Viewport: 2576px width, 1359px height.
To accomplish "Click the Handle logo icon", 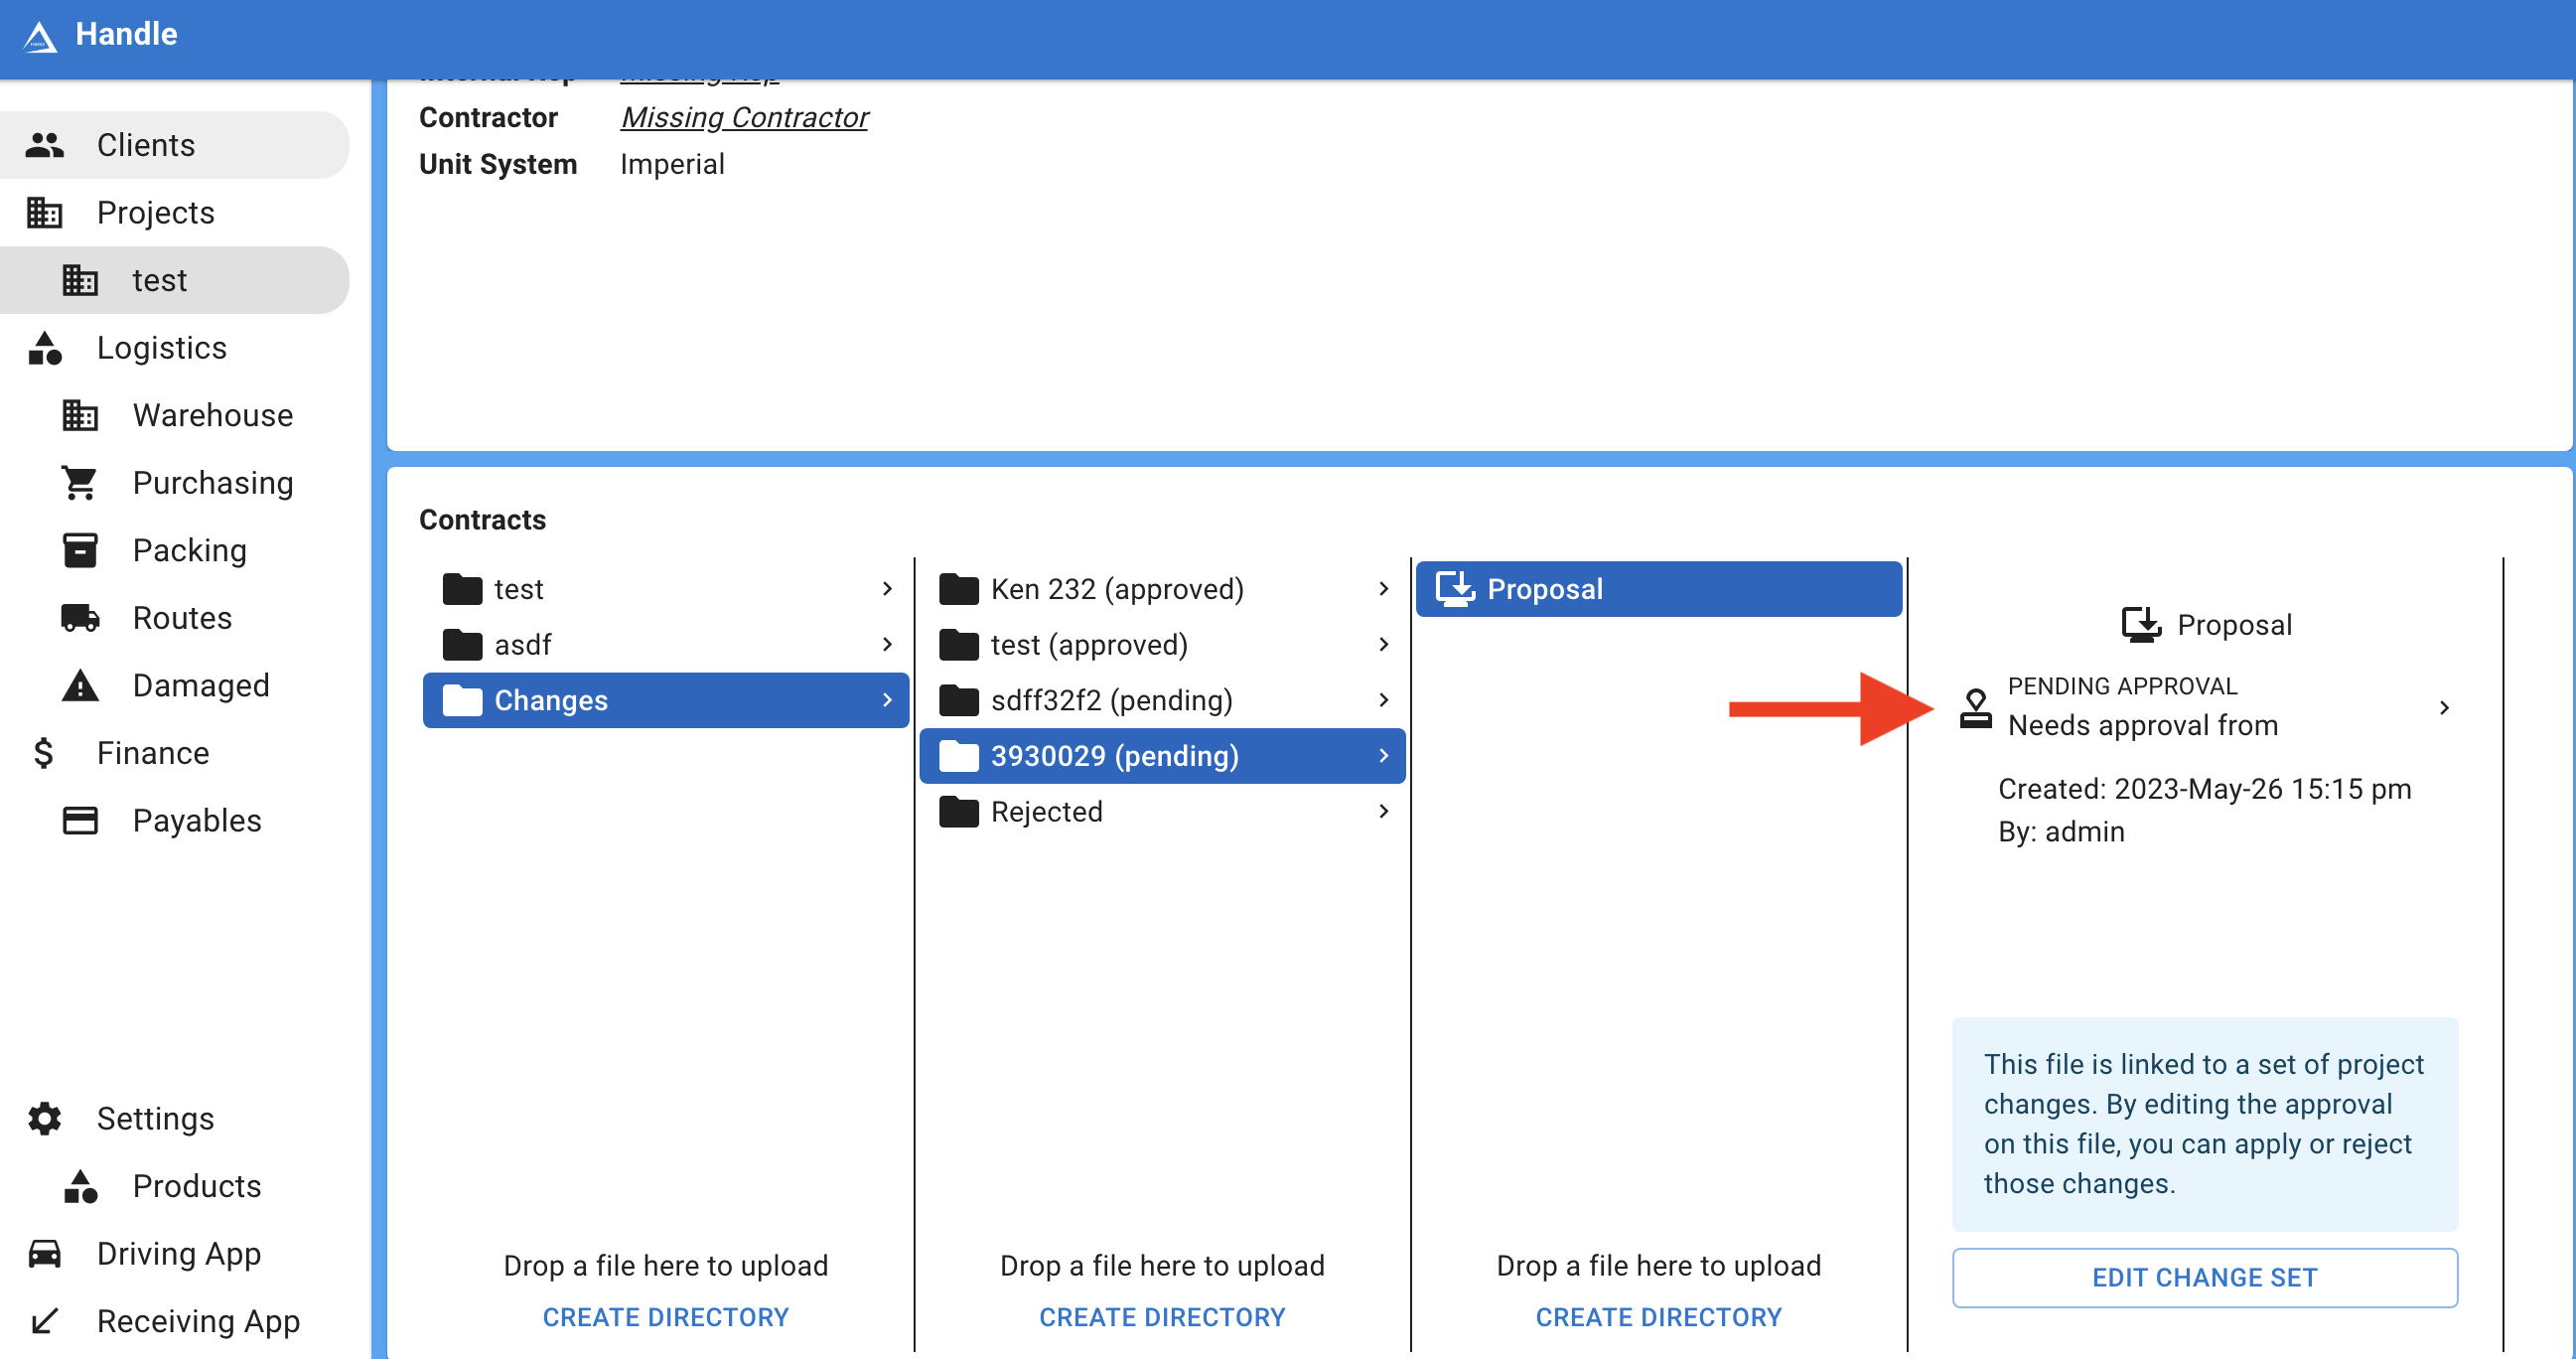I will coord(40,36).
